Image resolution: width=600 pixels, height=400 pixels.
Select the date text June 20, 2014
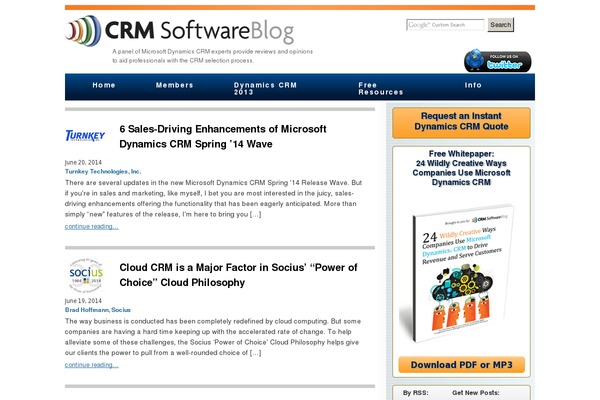(x=83, y=162)
